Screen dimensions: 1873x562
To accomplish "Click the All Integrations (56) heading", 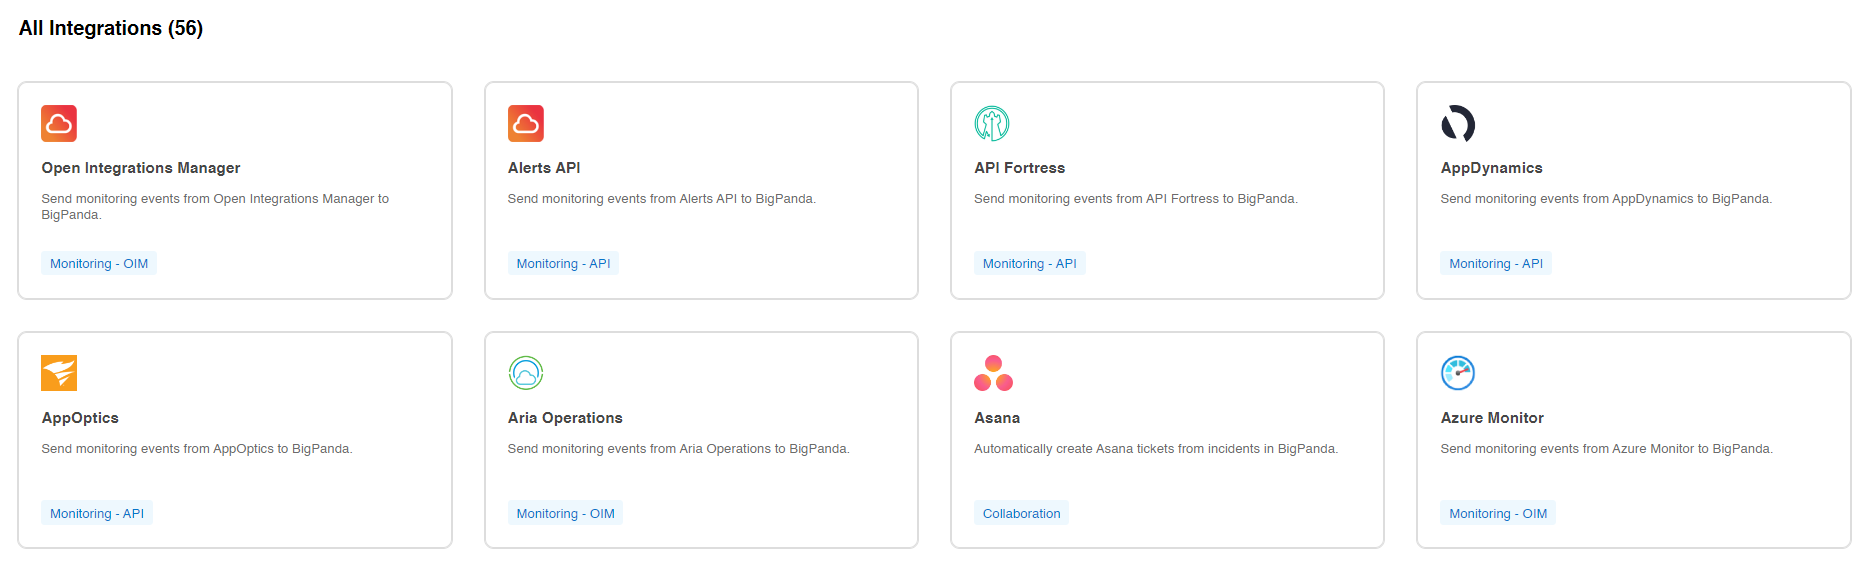I will (x=111, y=28).
